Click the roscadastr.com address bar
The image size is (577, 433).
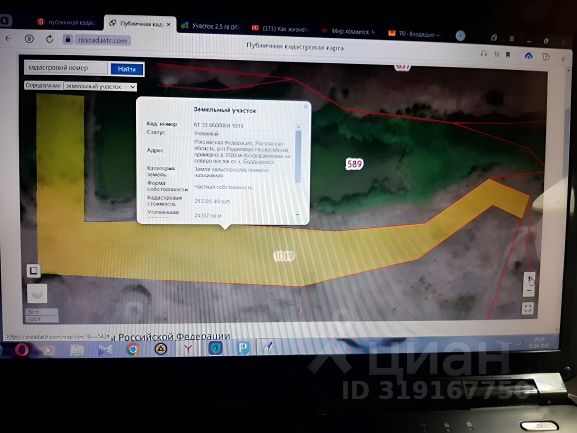tap(102, 40)
